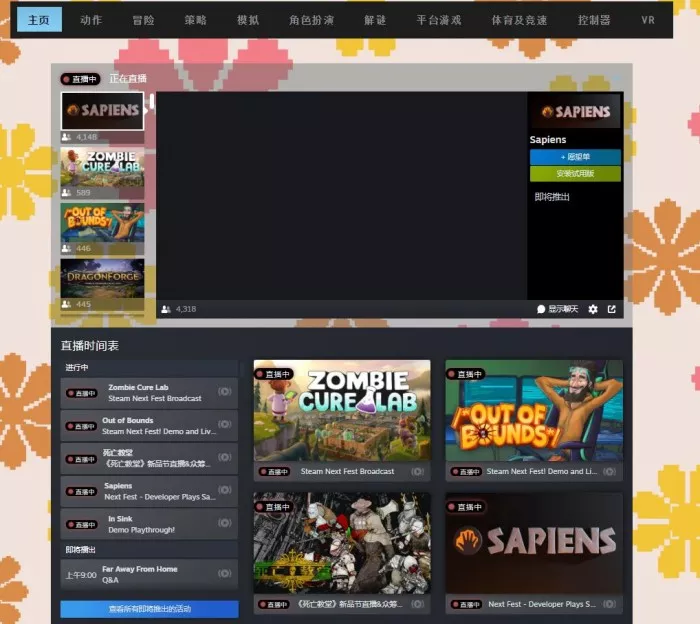Click the 直播时间表 schedule heading
Viewport: 700px width, 624px height.
coord(90,345)
